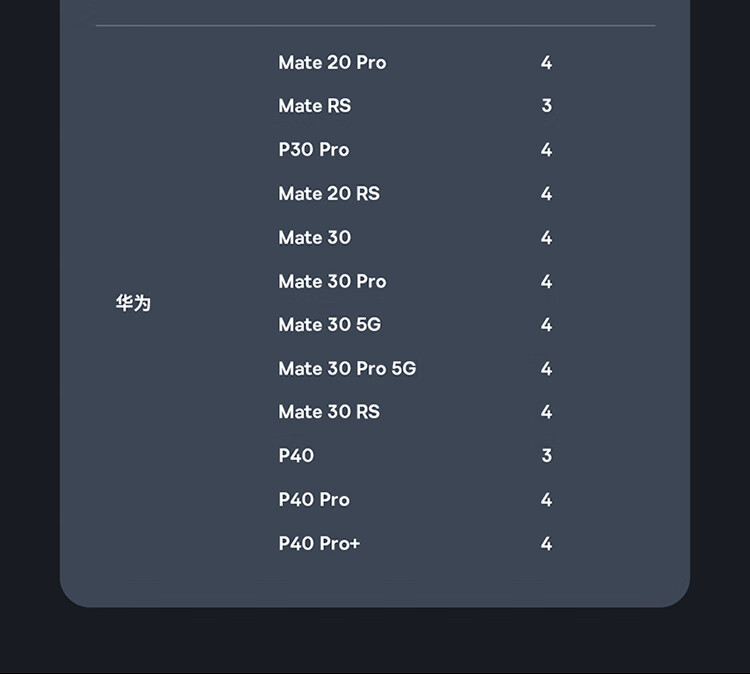This screenshot has height=674, width=750.
Task: Select the Mate 20 RS entry
Action: 329,194
